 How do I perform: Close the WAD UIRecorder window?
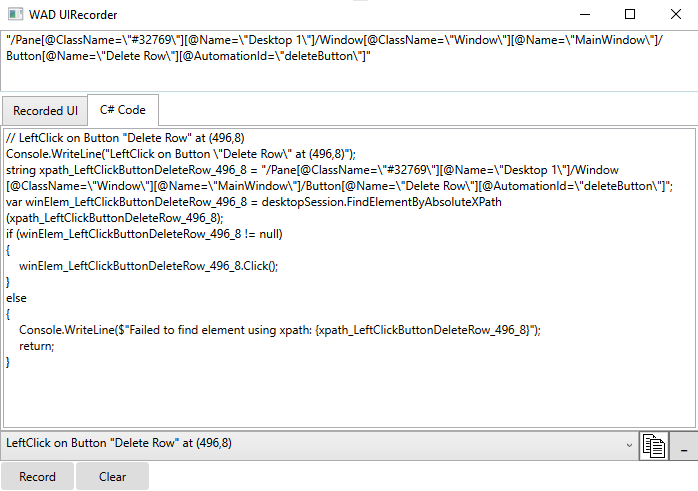(675, 14)
